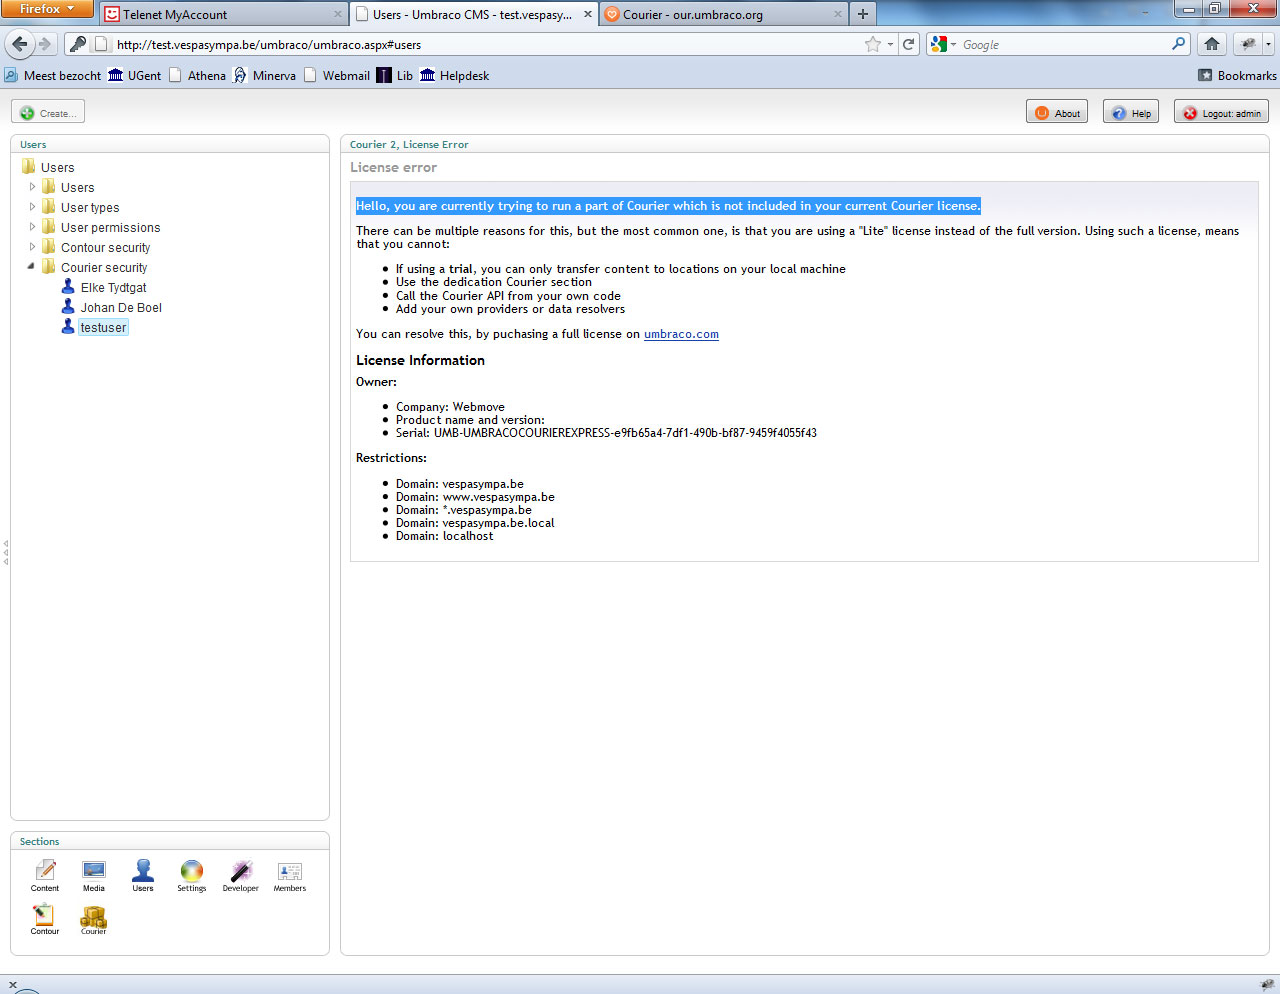Click the Google search box
Screen dimensions: 1280x994
tap(1063, 44)
